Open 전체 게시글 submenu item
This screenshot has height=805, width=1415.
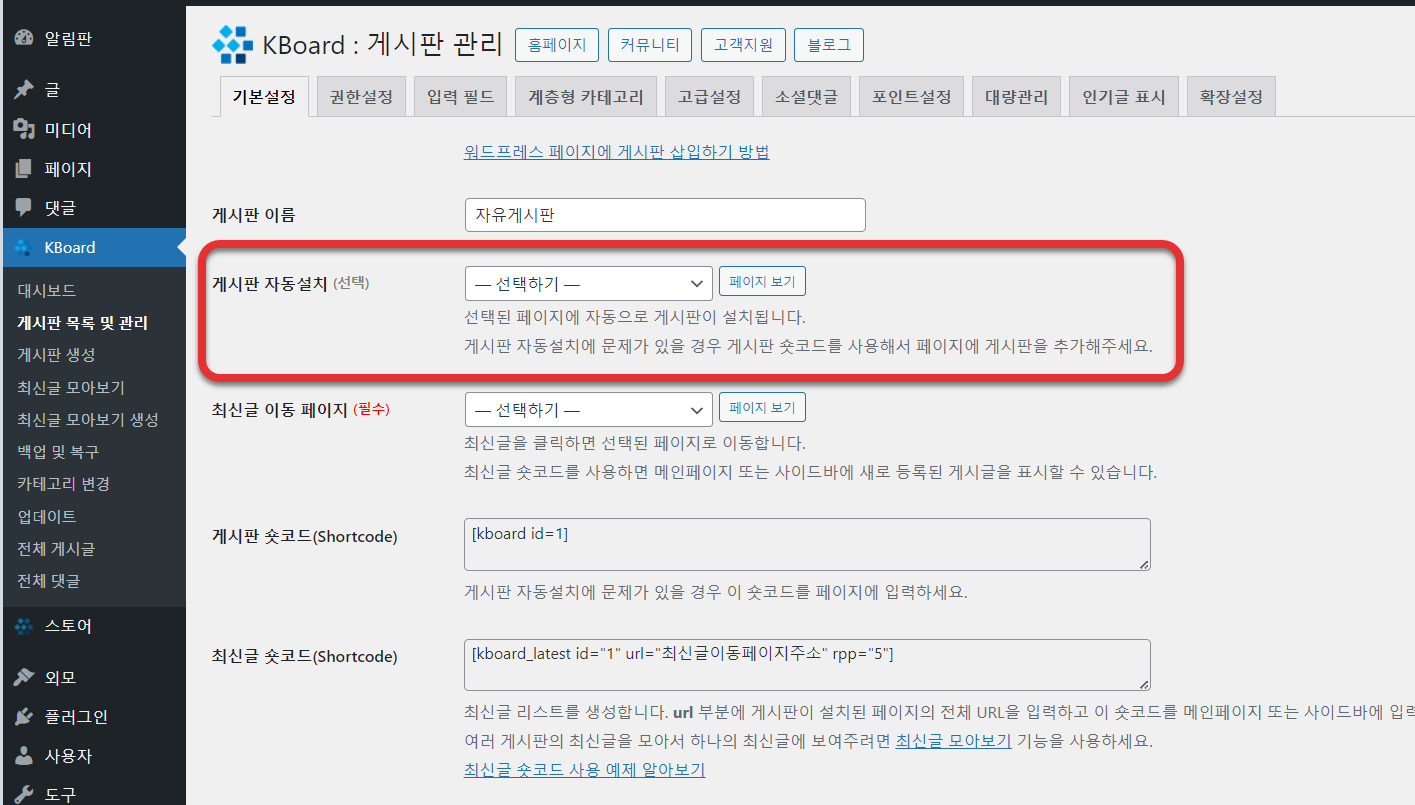click(x=56, y=549)
